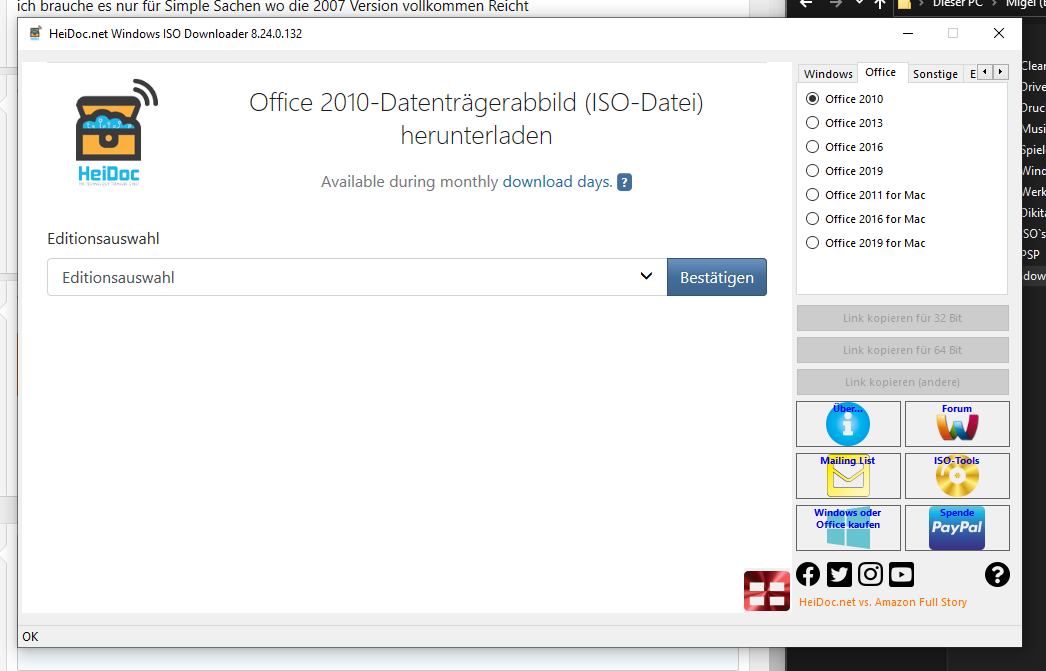Open the Facebook icon
Viewport: 1046px width, 671px height.
[808, 574]
